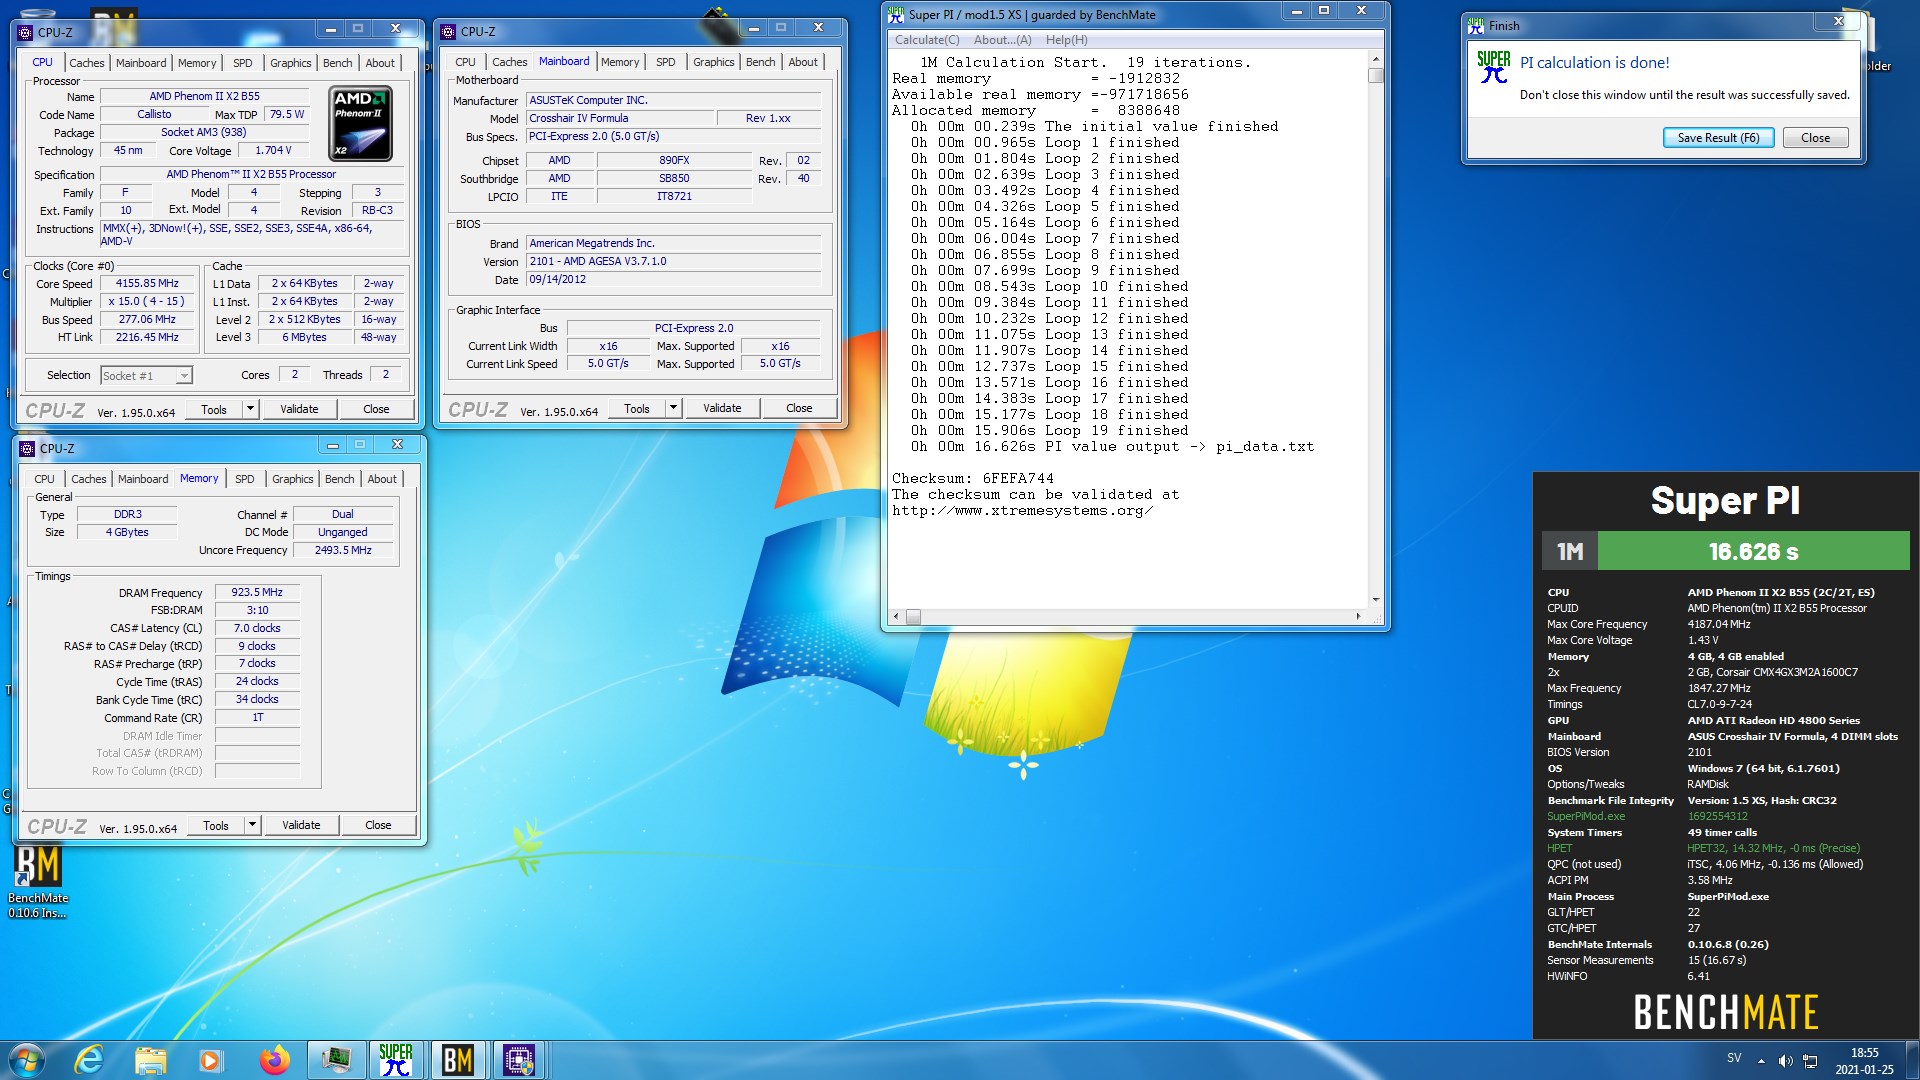The width and height of the screenshot is (1920, 1080).
Task: Click the title icon of the CPU tab's CPU-Z window
Action: click(26, 32)
